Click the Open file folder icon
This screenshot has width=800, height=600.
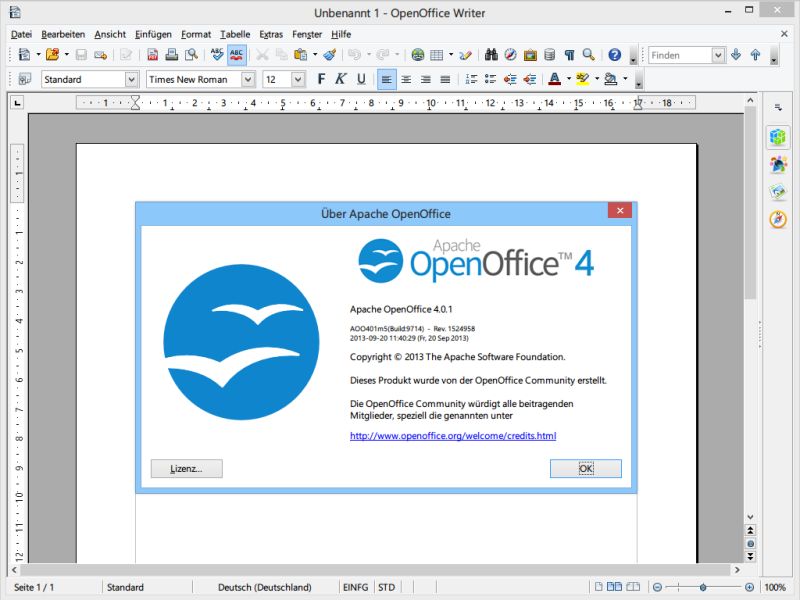tap(52, 55)
